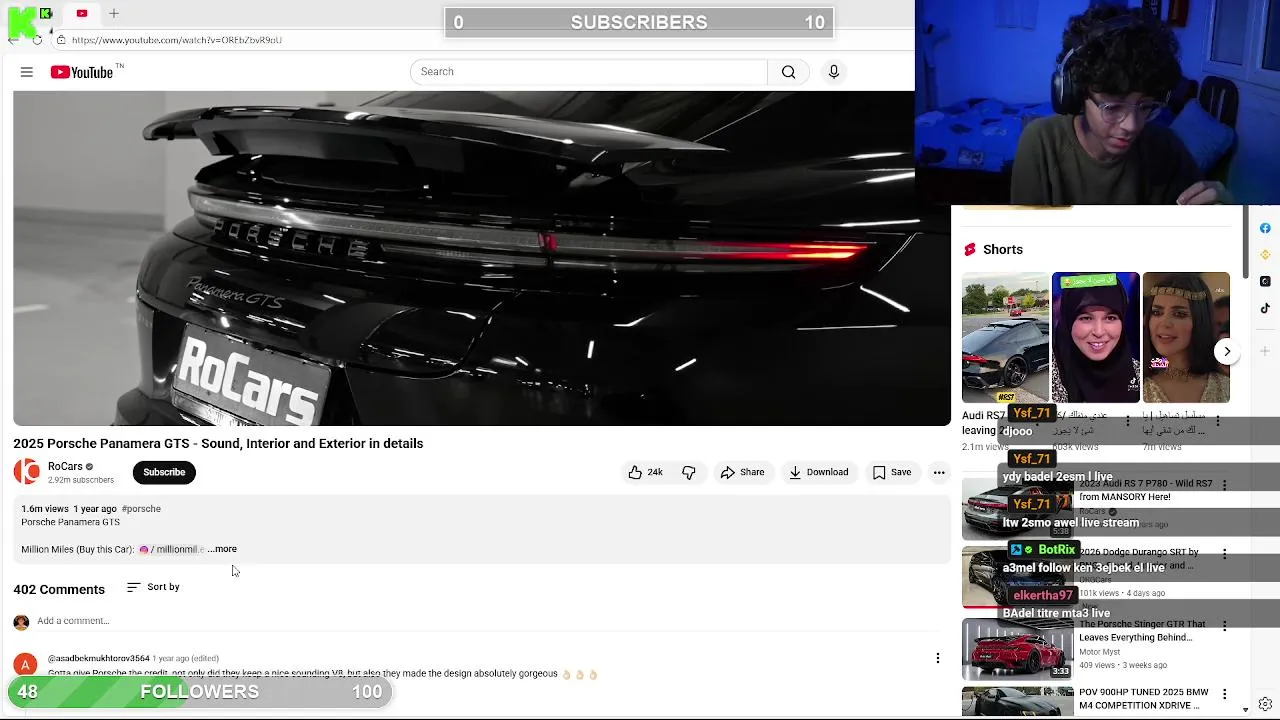Open the millionmil Instagram link in description
The image size is (1280, 720).
[172, 549]
